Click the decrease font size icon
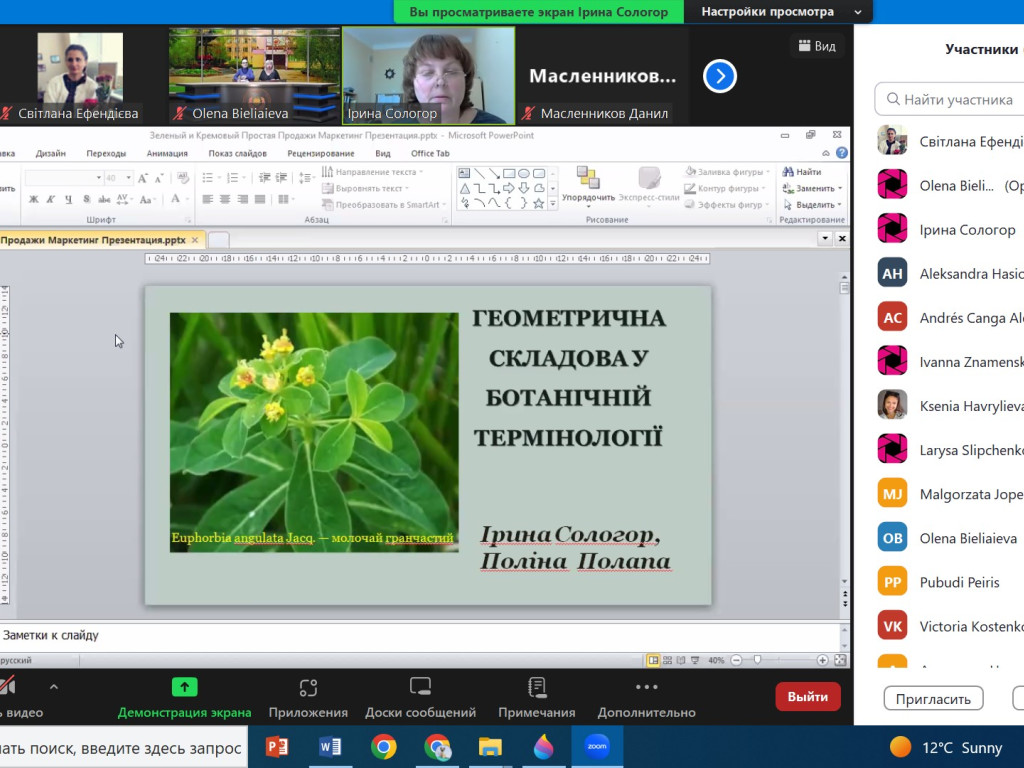 pos(159,178)
